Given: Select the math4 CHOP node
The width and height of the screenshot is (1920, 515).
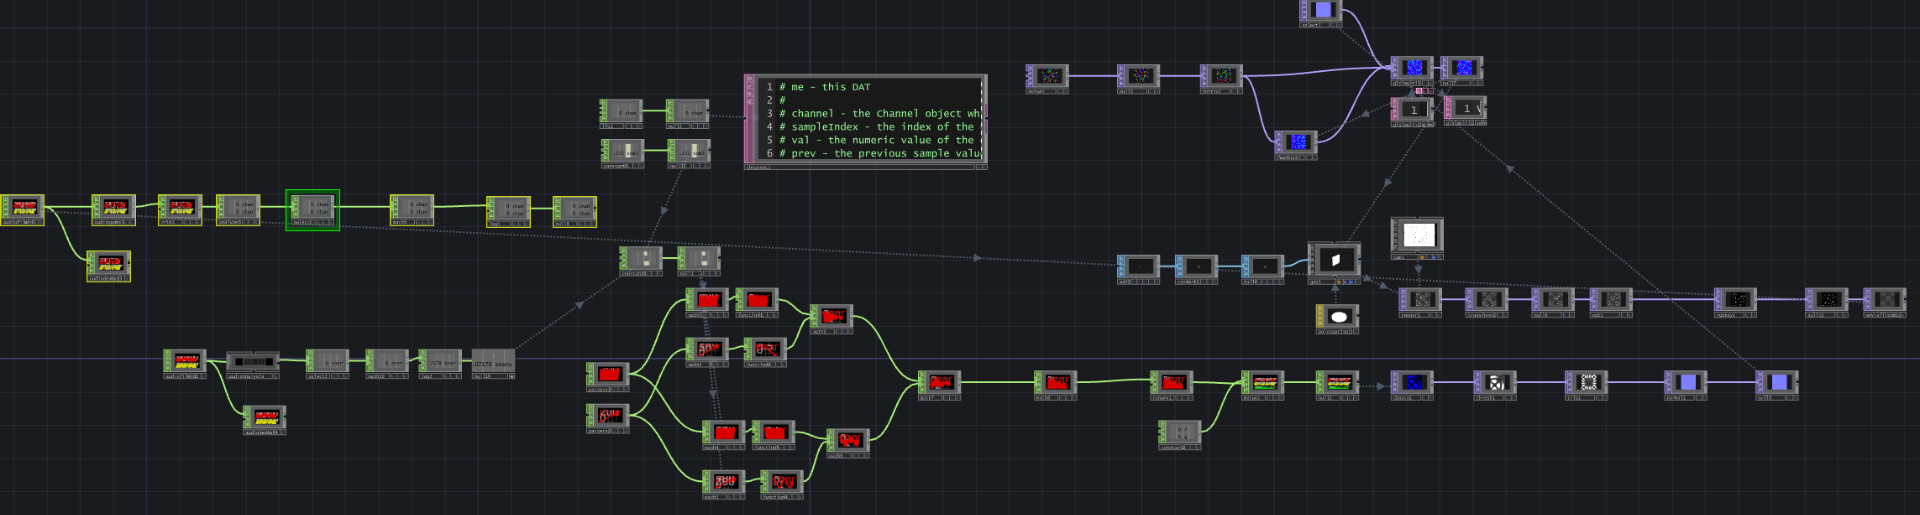Looking at the screenshot, I should (724, 435).
